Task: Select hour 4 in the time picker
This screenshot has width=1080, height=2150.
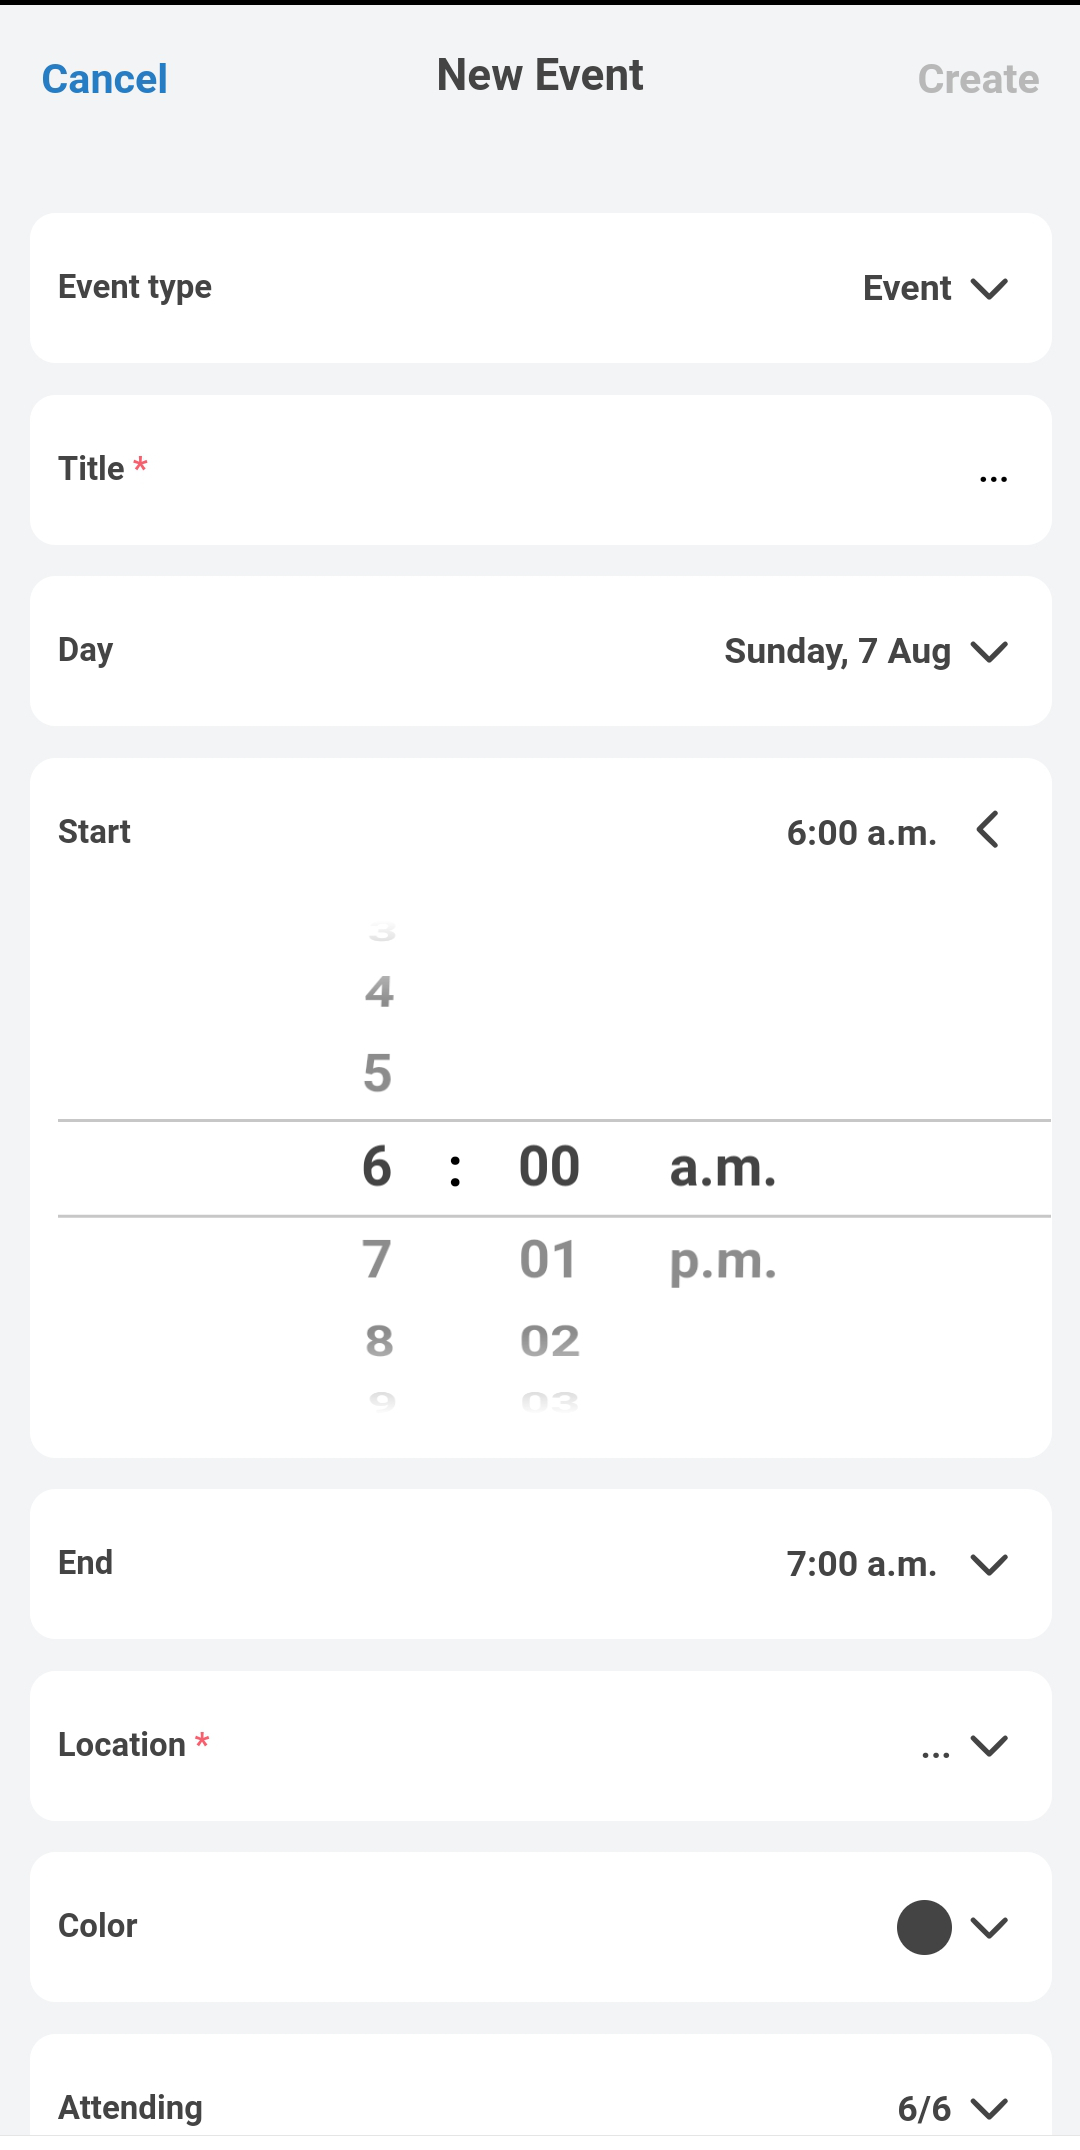Action: 379,992
